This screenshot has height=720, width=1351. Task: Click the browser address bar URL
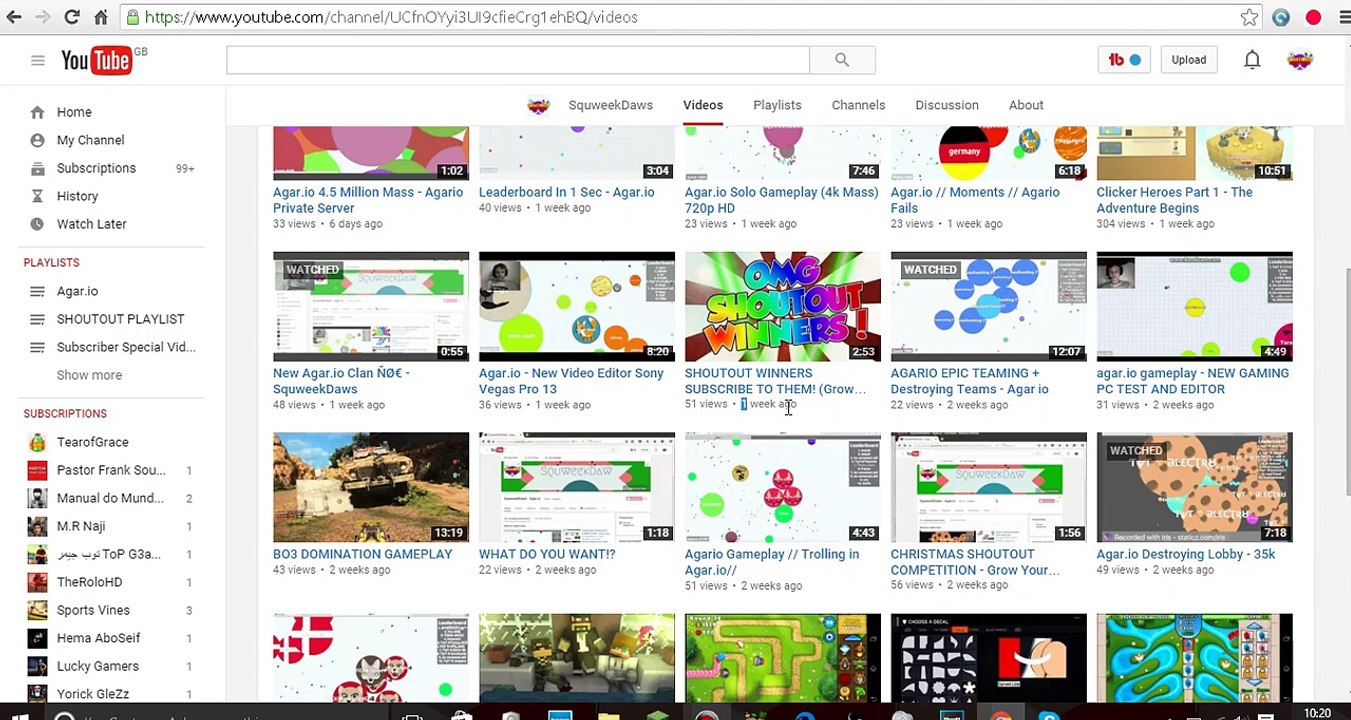[391, 17]
